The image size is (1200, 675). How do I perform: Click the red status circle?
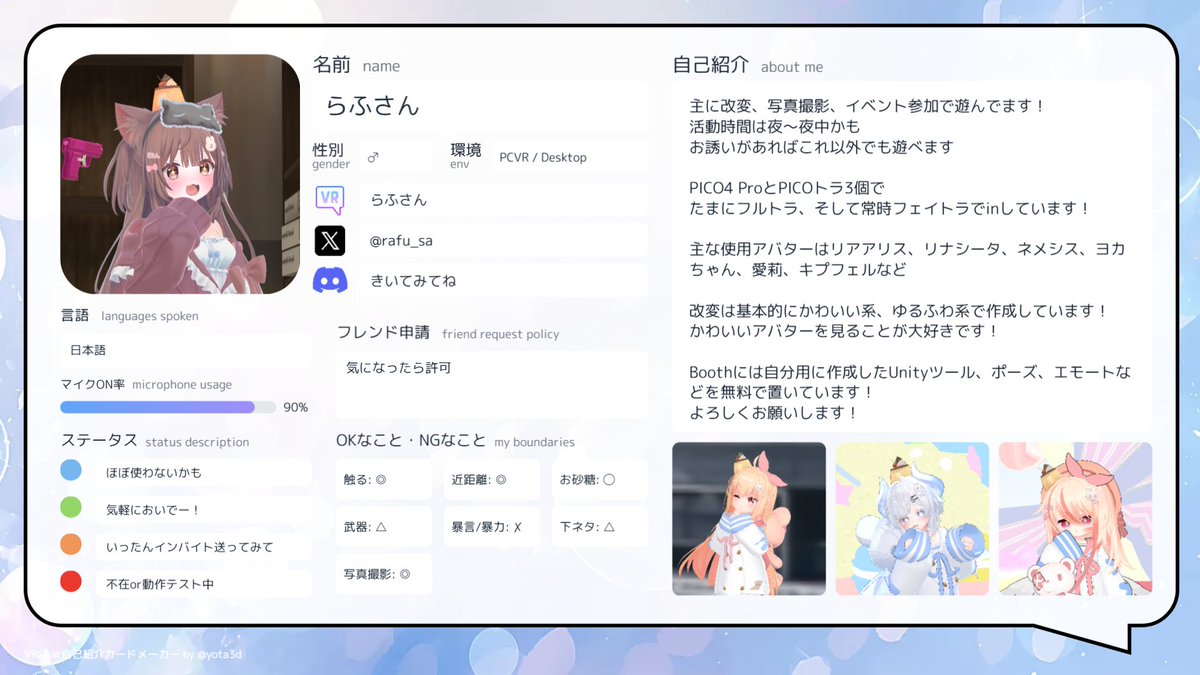point(71,581)
